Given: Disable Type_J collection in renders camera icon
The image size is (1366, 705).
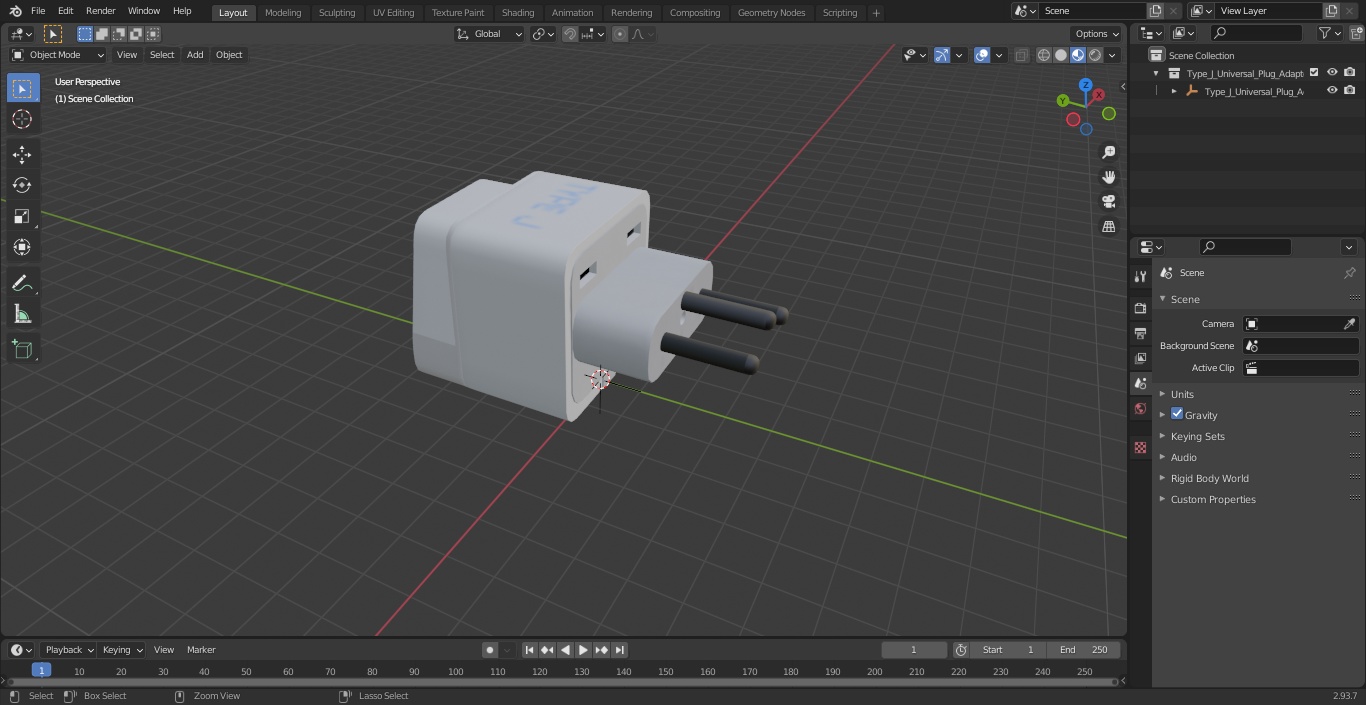Looking at the screenshot, I should [x=1350, y=73].
